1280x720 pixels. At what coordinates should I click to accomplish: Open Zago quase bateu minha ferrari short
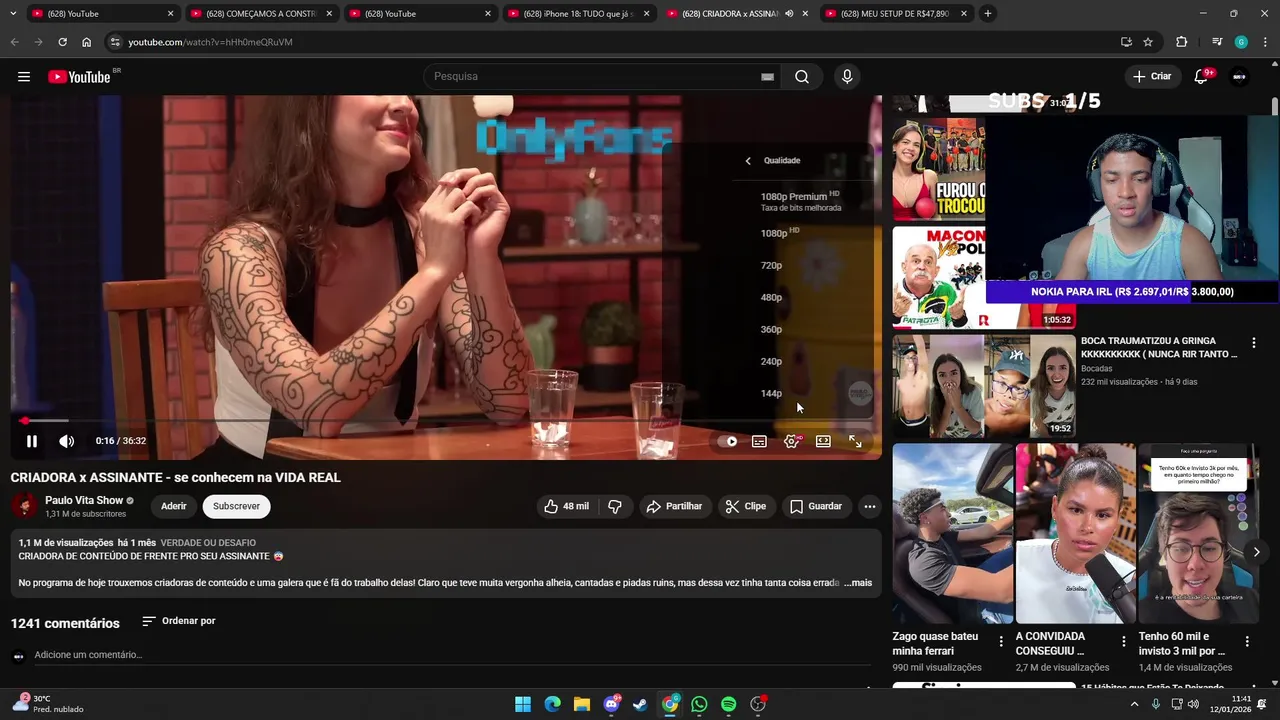point(953,534)
